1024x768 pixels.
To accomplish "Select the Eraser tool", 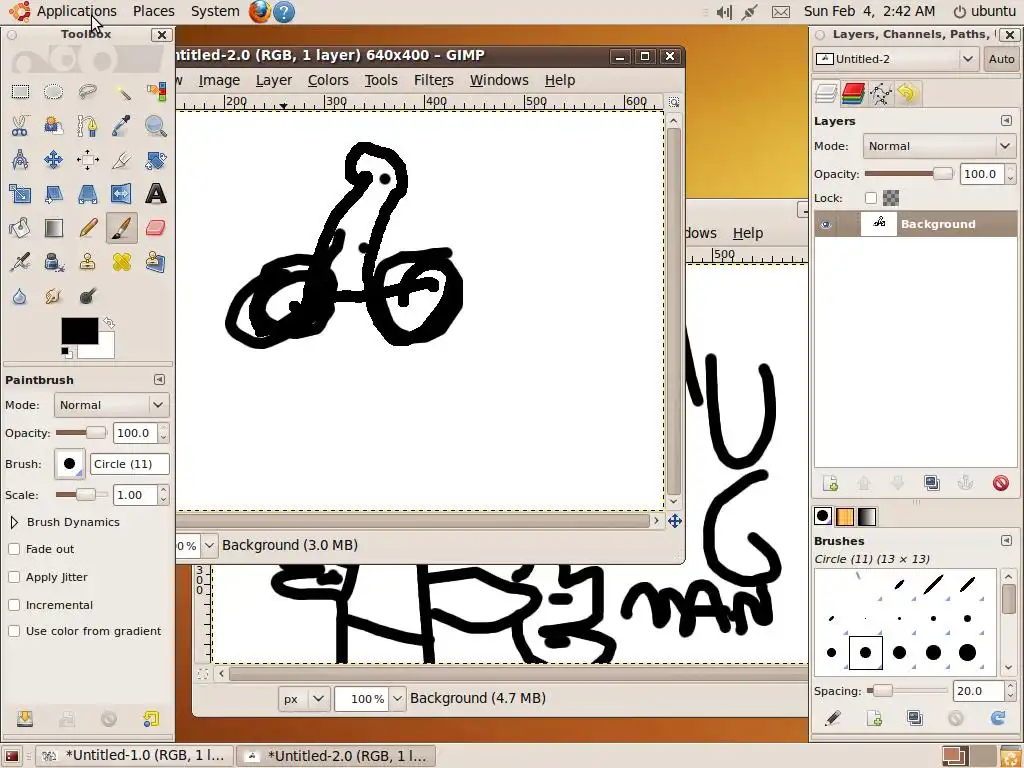I will 155,228.
